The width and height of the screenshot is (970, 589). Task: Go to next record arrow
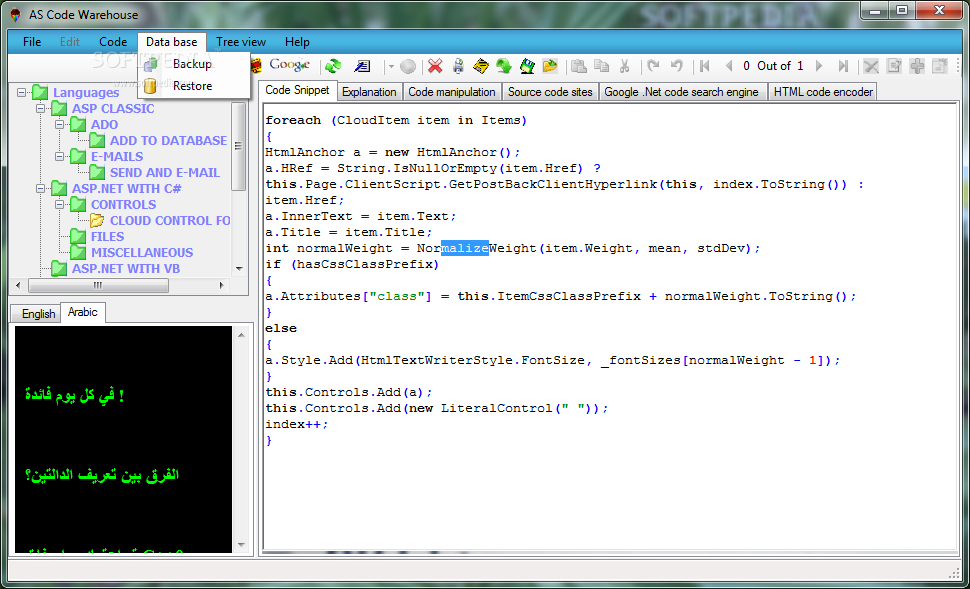820,66
